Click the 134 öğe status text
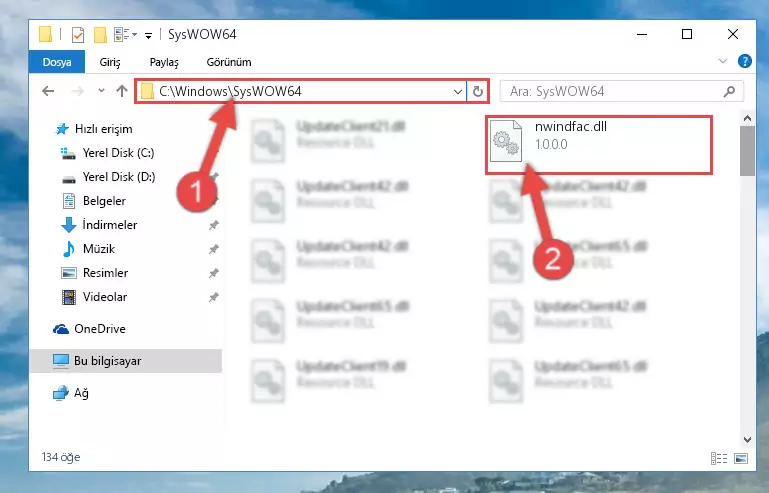 click(61, 457)
